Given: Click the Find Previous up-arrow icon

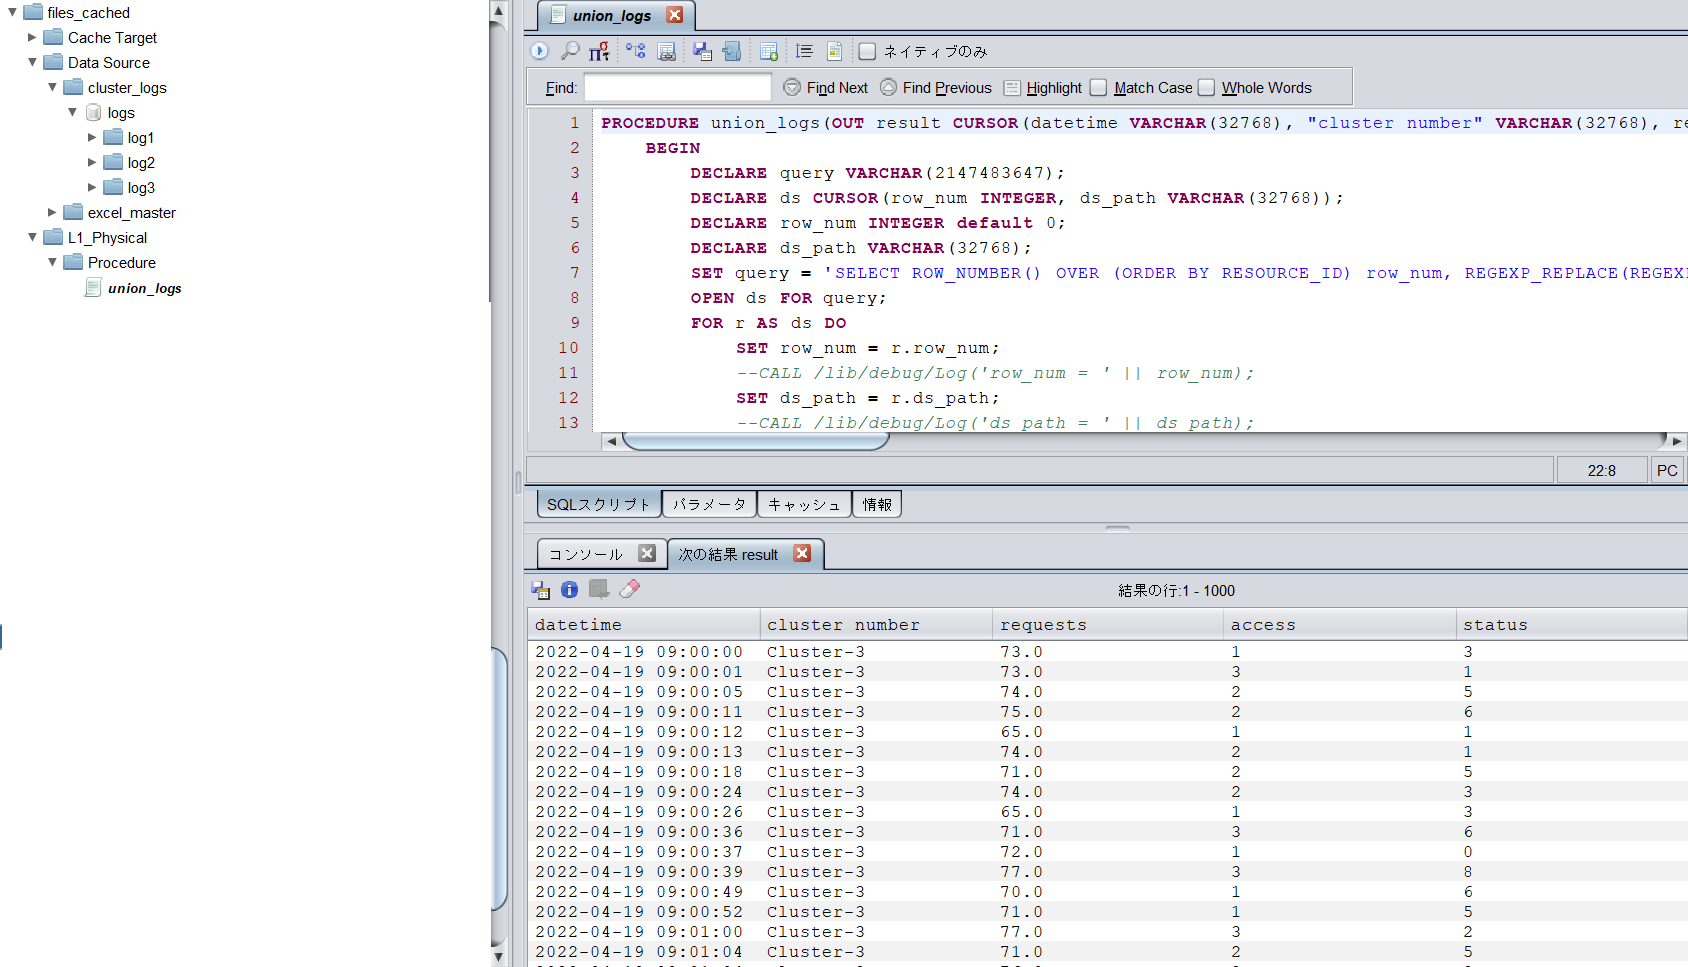Looking at the screenshot, I should [x=888, y=87].
